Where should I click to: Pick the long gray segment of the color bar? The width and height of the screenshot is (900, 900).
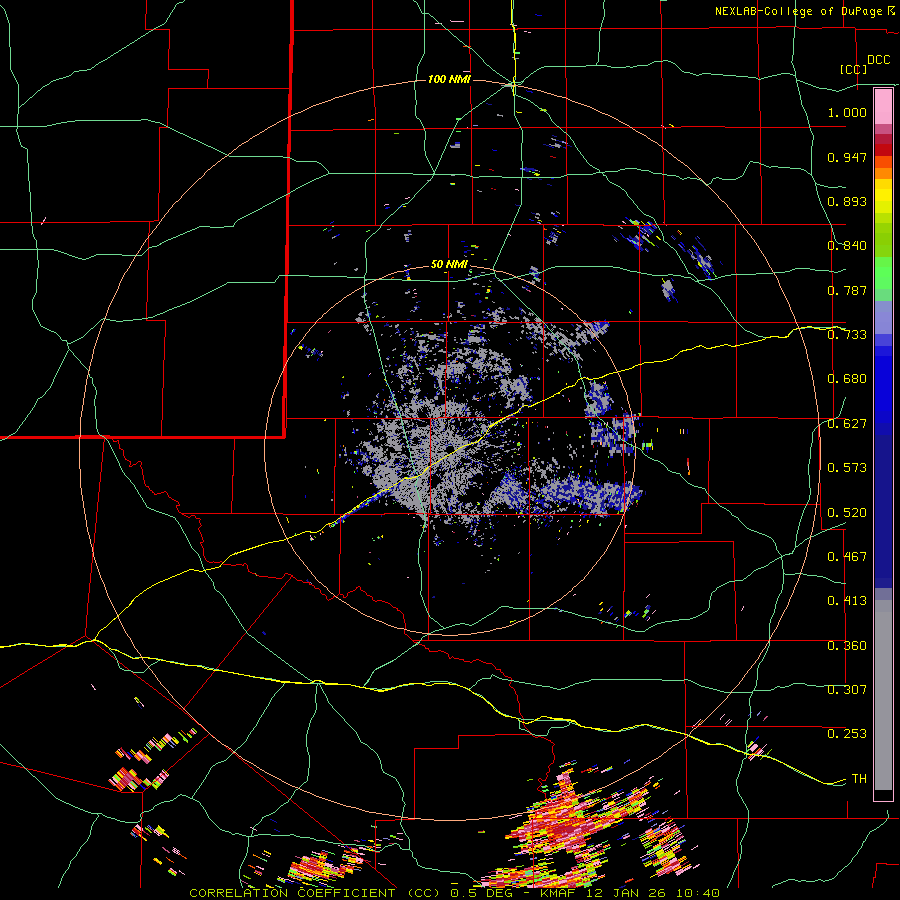pyautogui.click(x=883, y=695)
